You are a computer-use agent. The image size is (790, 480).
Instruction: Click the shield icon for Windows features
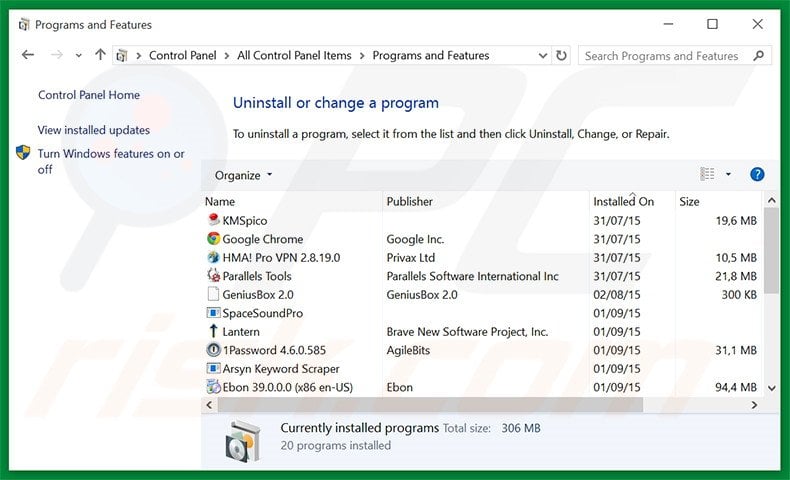pos(23,152)
